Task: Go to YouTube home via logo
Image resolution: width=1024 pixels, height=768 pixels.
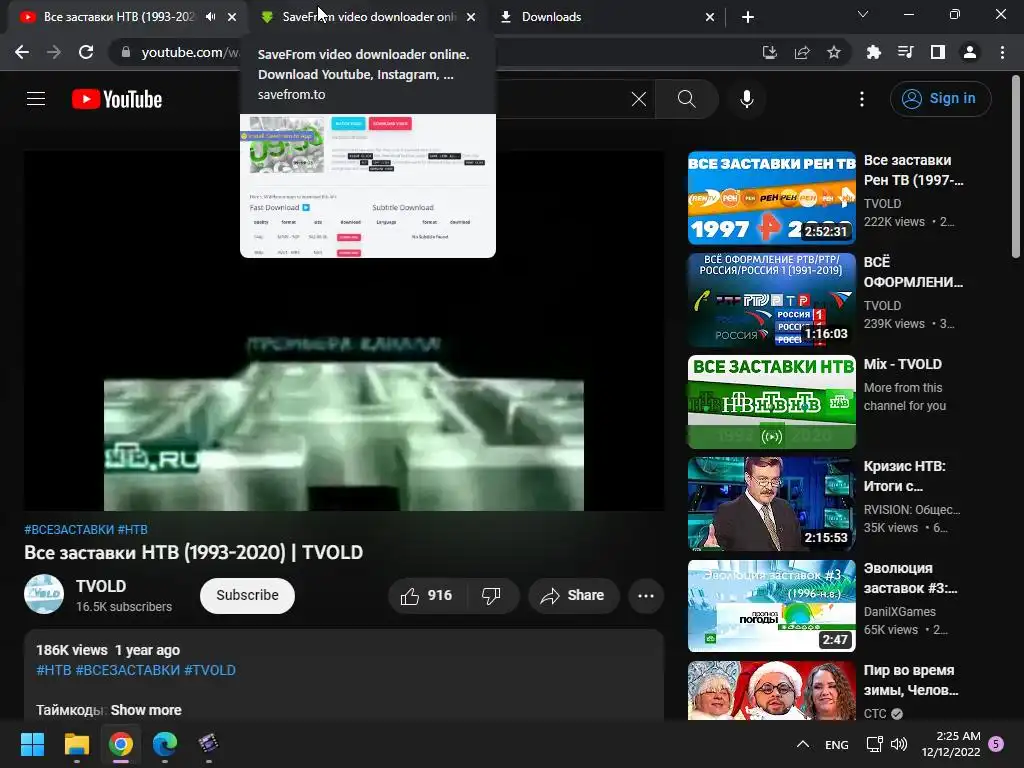Action: click(117, 99)
